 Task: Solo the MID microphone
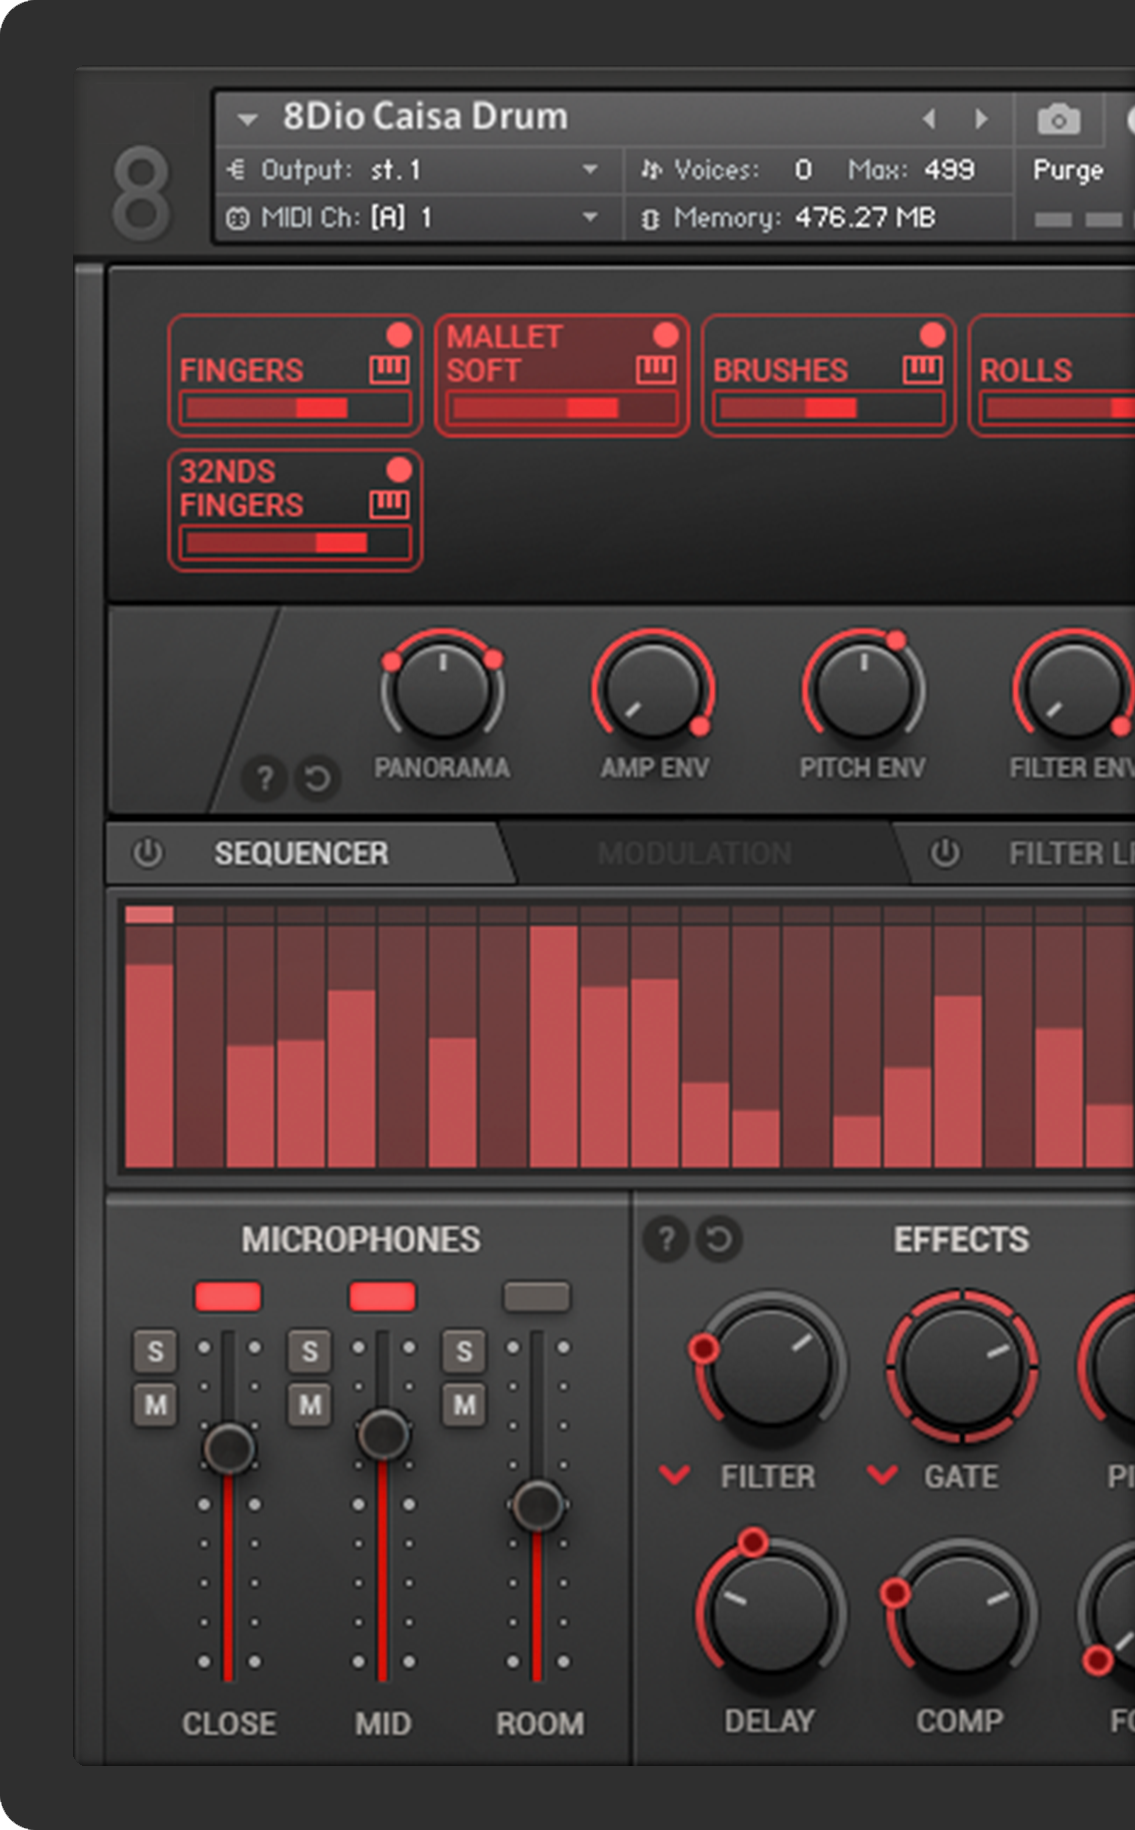pyautogui.click(x=310, y=1352)
